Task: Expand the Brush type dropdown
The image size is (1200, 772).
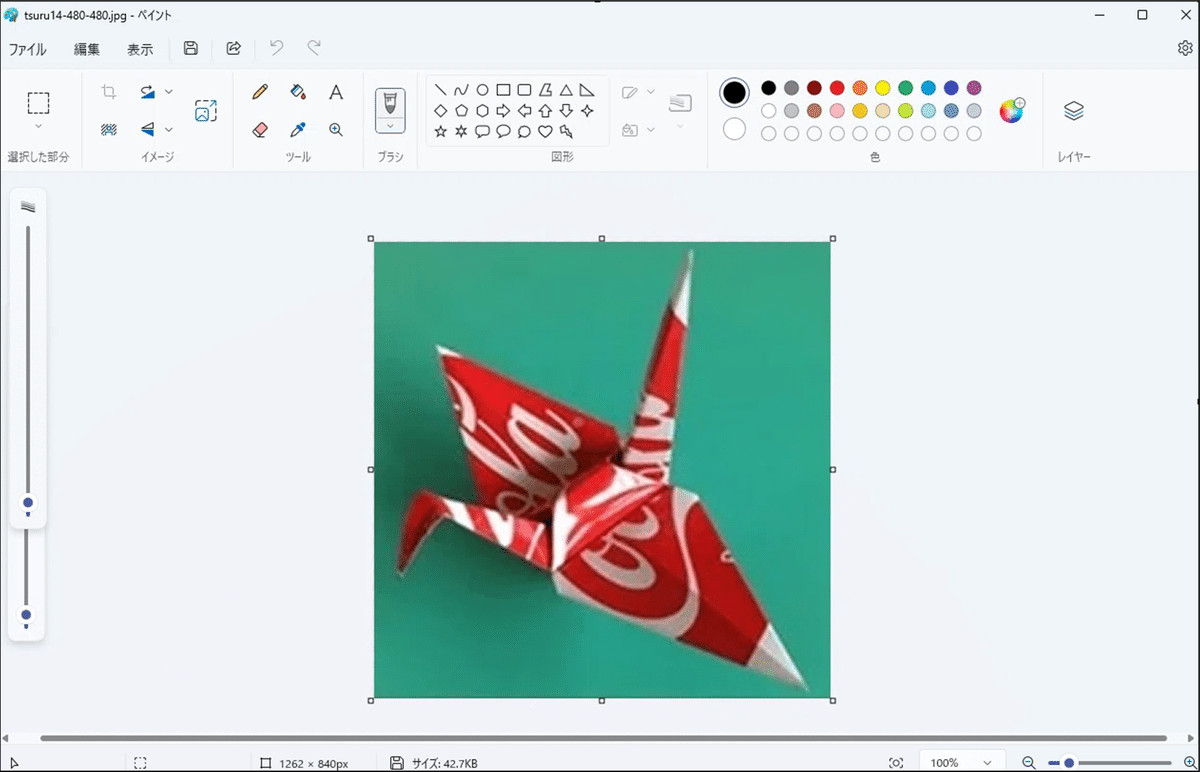Action: [x=390, y=126]
